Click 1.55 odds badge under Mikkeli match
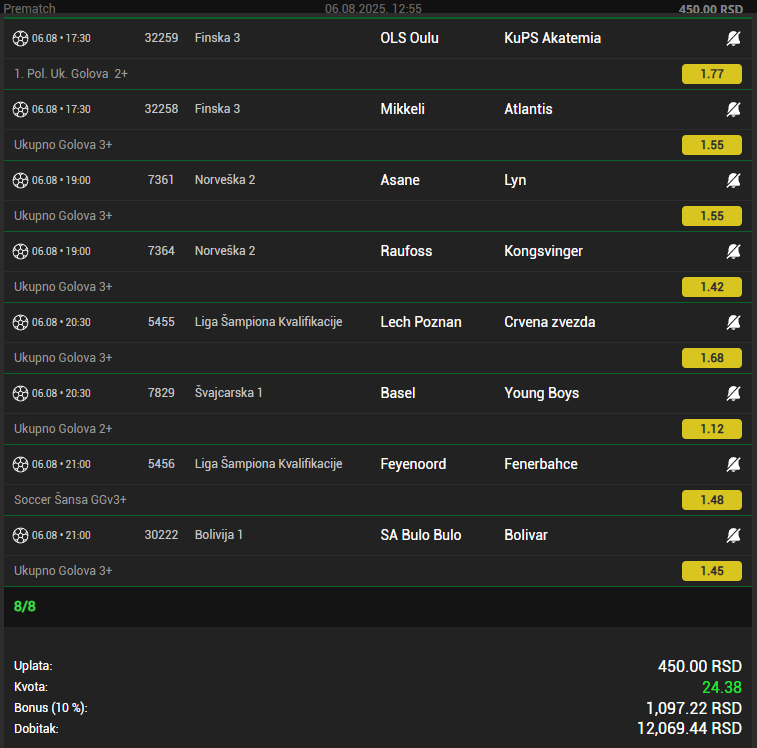Screen dimensions: 757x748 pos(712,145)
